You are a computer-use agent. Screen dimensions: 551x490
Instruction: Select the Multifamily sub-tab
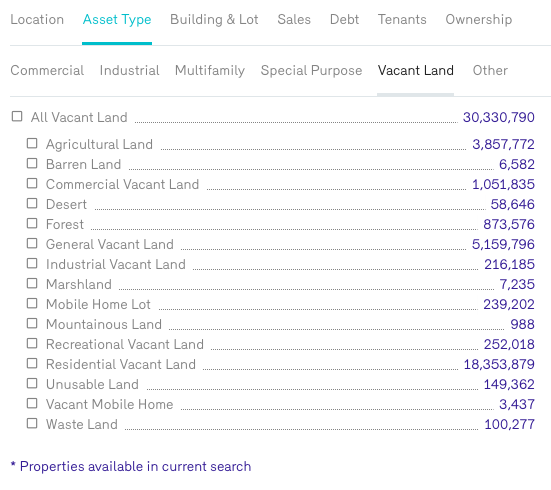point(210,71)
